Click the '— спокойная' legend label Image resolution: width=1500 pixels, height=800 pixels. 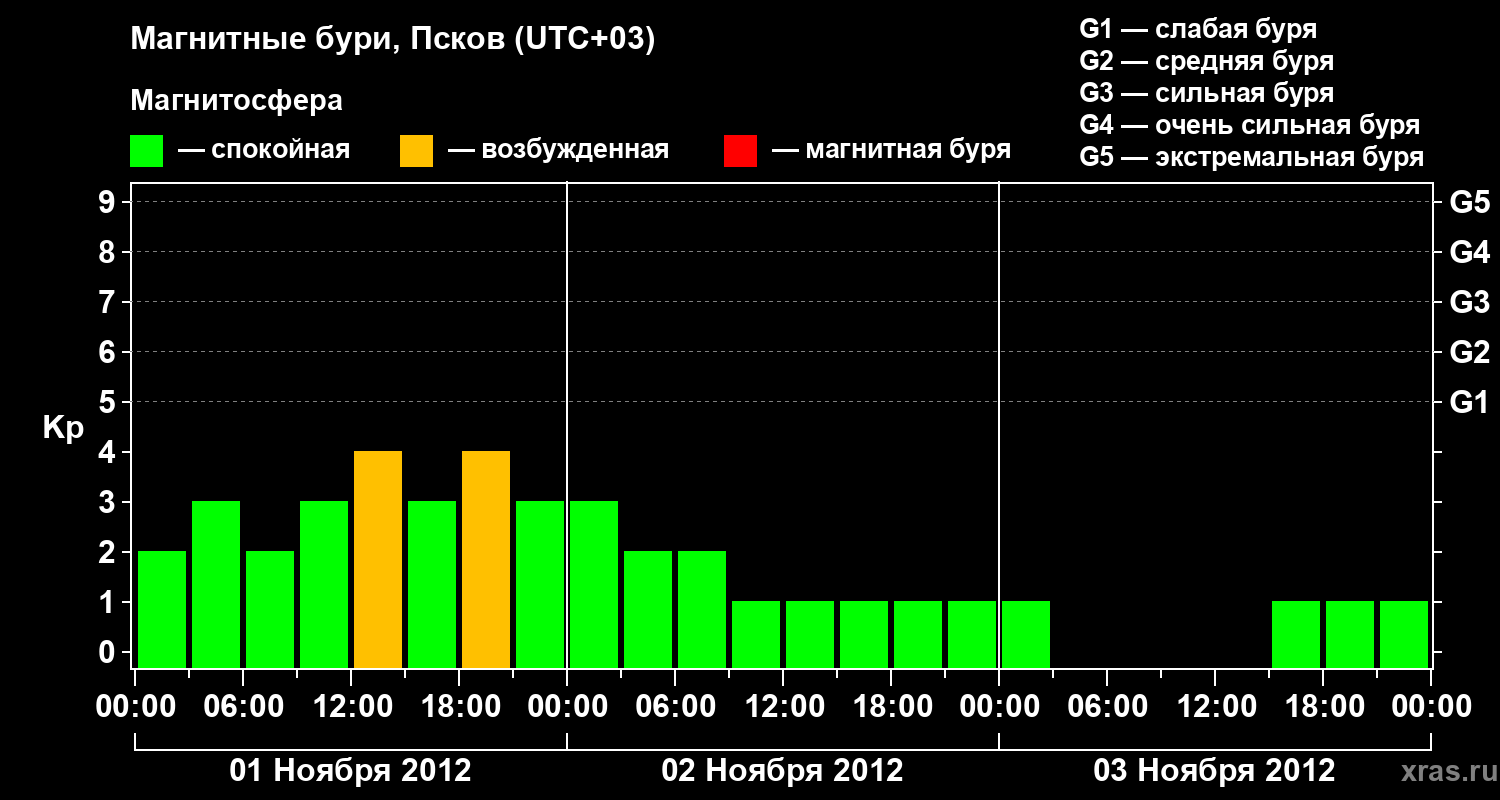coord(264,150)
